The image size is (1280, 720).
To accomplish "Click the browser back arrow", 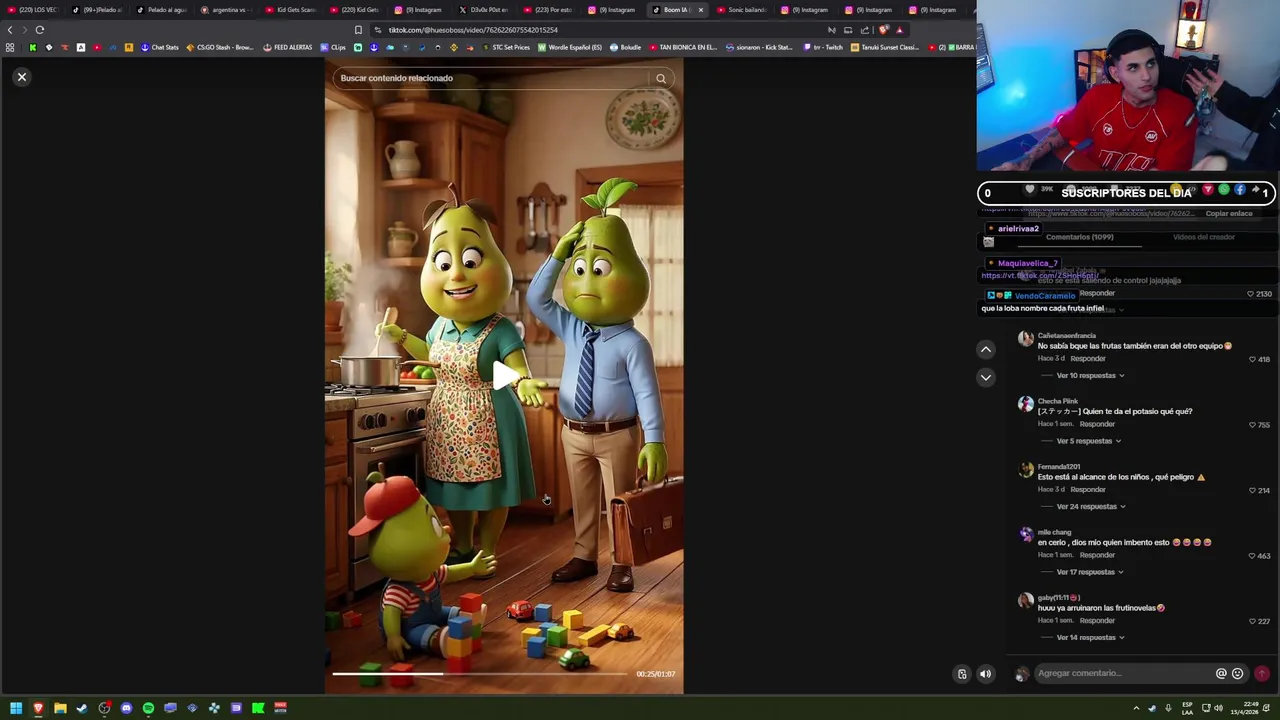I will pyautogui.click(x=10, y=30).
